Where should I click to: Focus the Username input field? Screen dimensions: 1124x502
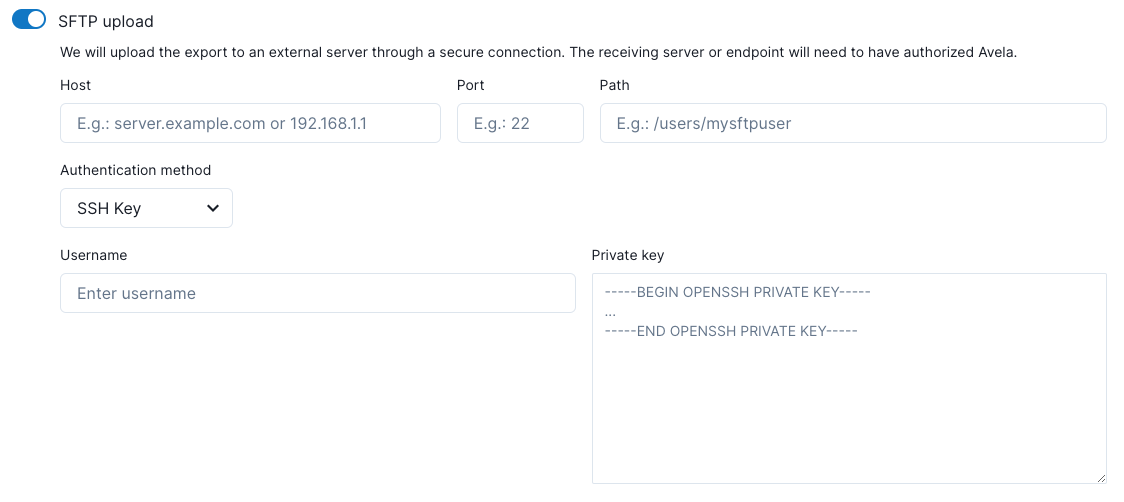(317, 293)
